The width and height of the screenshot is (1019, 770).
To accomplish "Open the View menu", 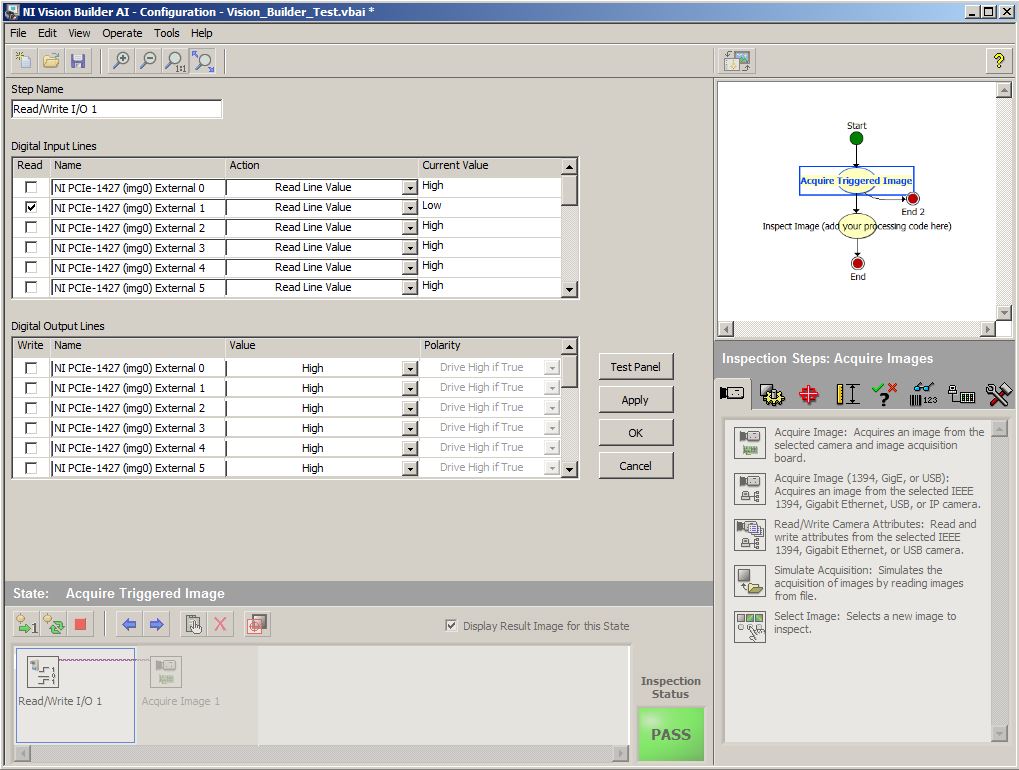I will tap(79, 33).
